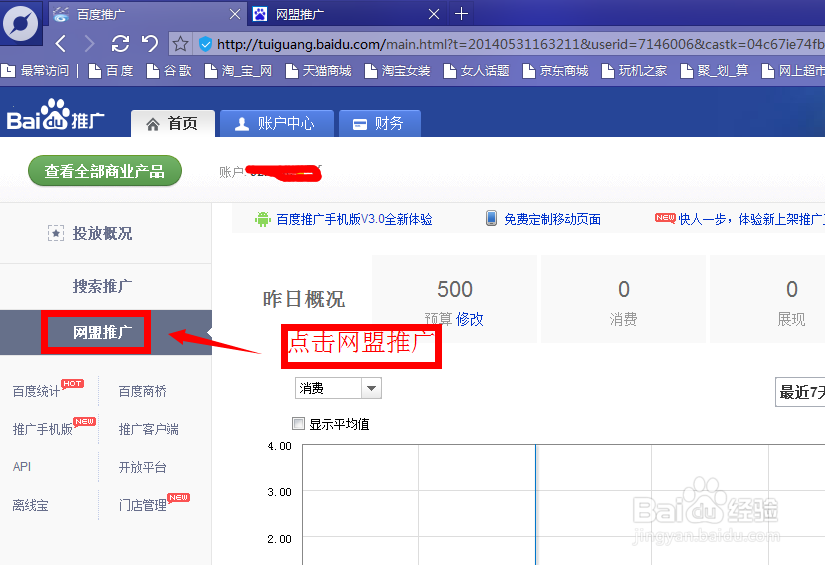Image resolution: width=825 pixels, height=565 pixels.
Task: Click the browser logo icon
Action: point(21,24)
